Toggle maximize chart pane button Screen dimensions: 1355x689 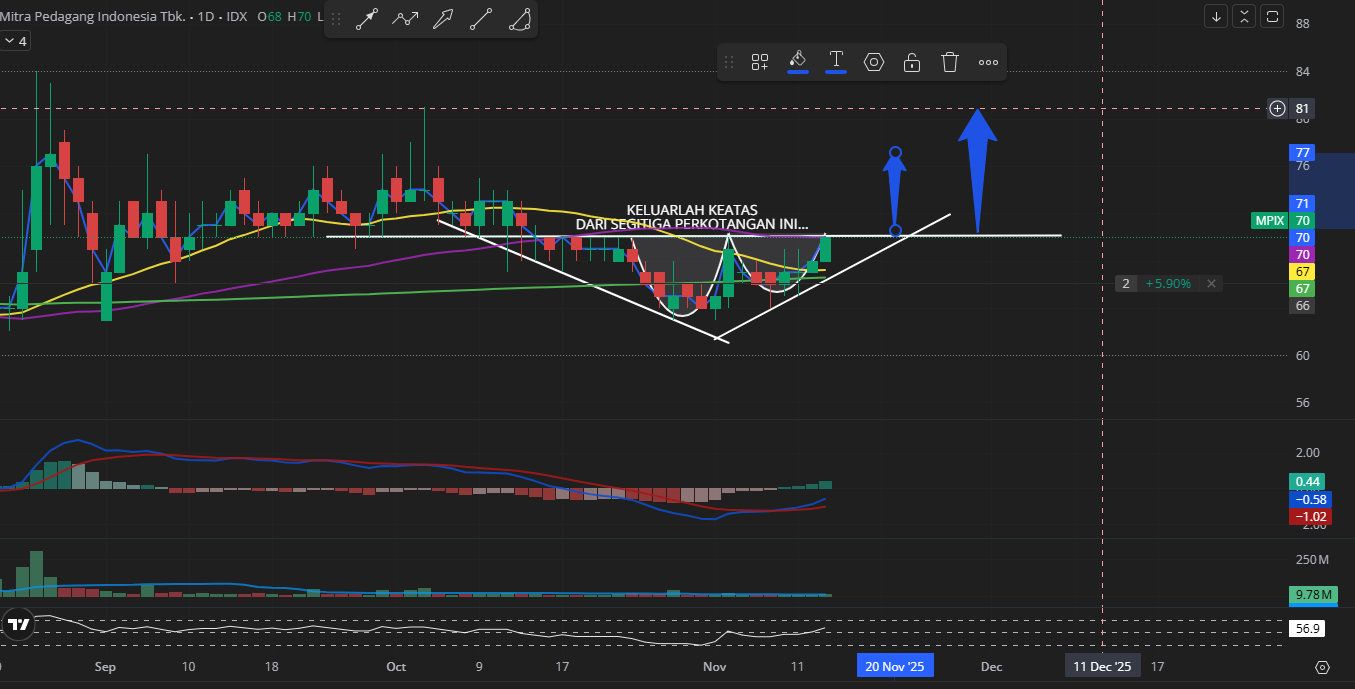(1273, 16)
